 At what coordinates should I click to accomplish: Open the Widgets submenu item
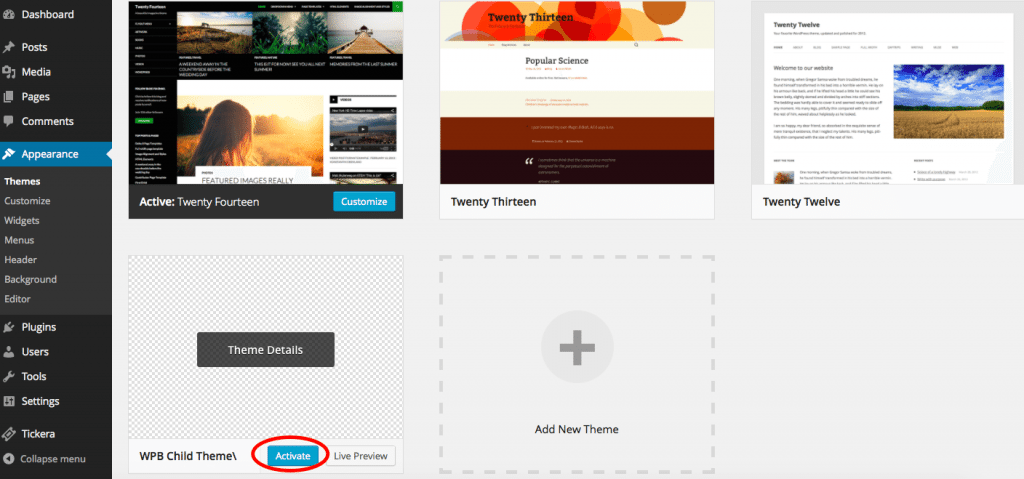pyautogui.click(x=22, y=220)
